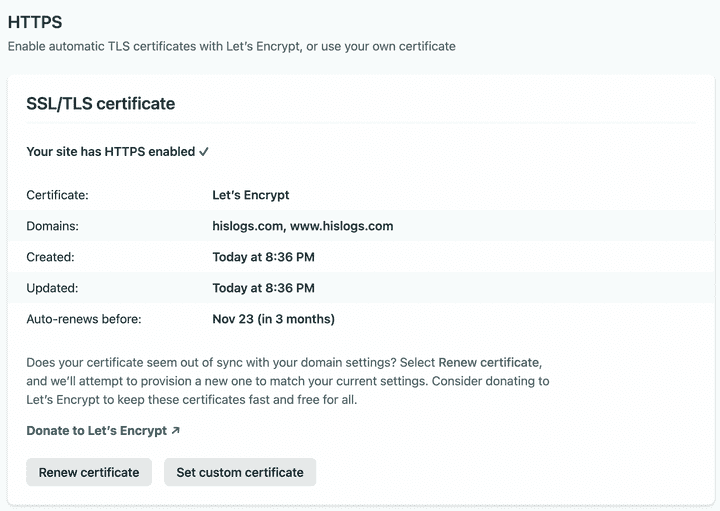The height and width of the screenshot is (511, 720).
Task: Click the 'Domains:' row label
Action: pyautogui.click(x=52, y=226)
